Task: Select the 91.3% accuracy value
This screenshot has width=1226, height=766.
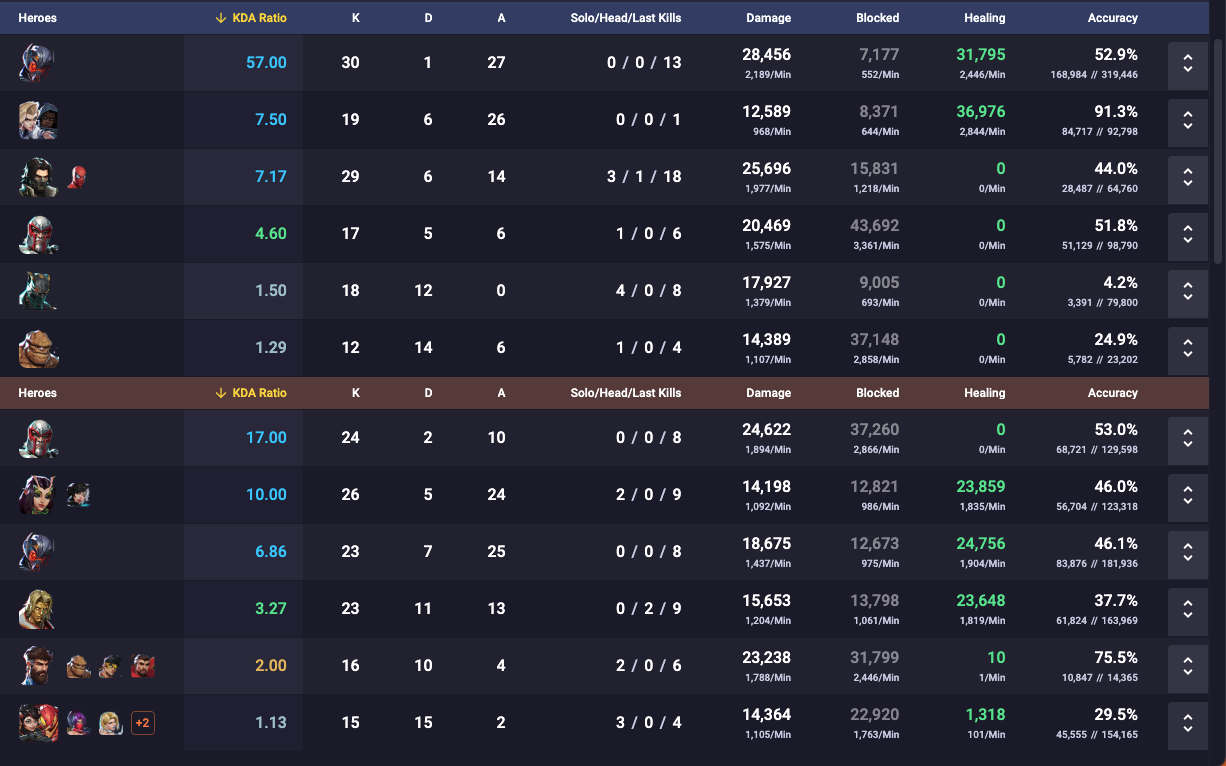Action: click(1116, 112)
